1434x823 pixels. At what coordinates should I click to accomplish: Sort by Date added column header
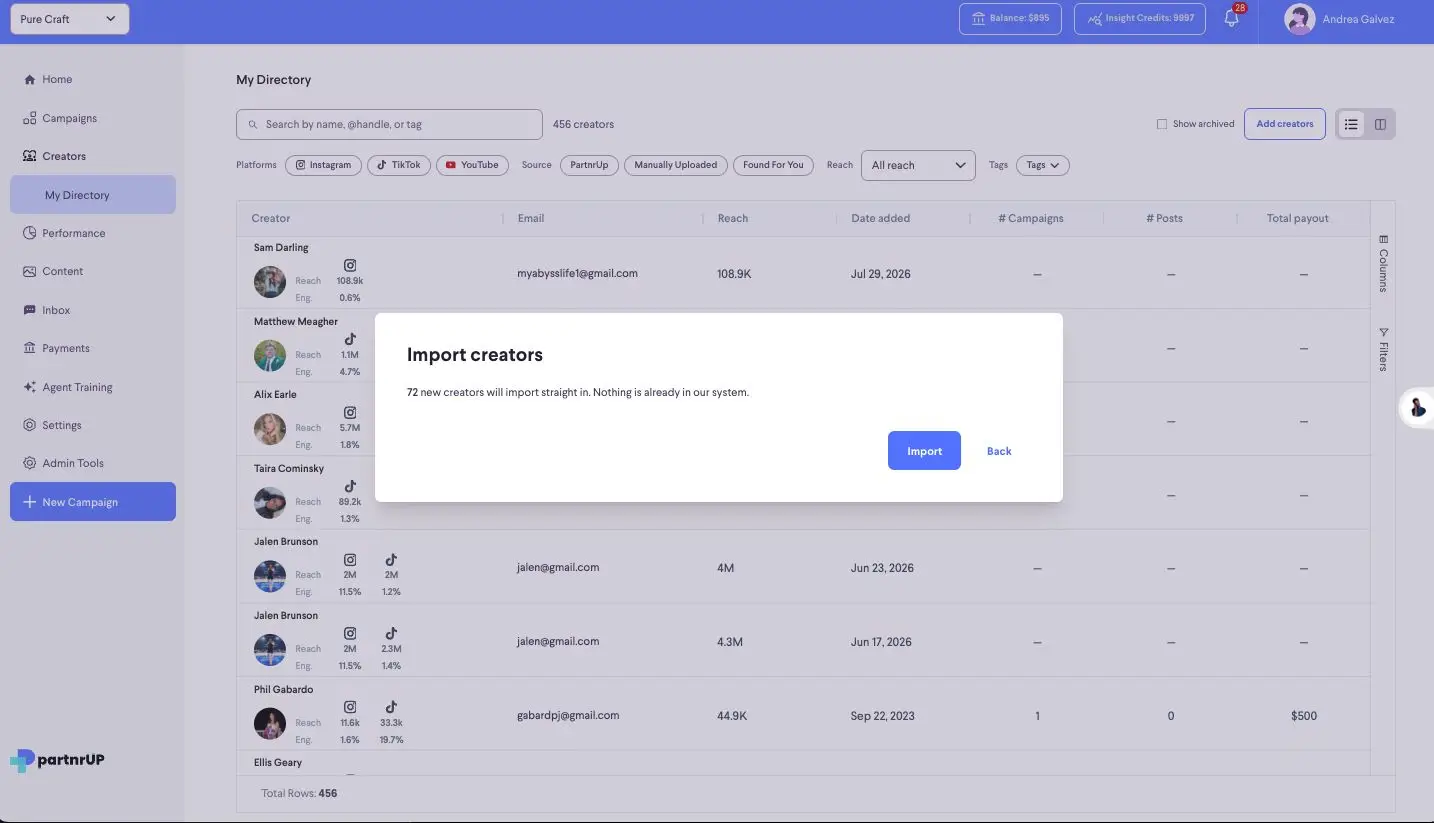click(881, 218)
